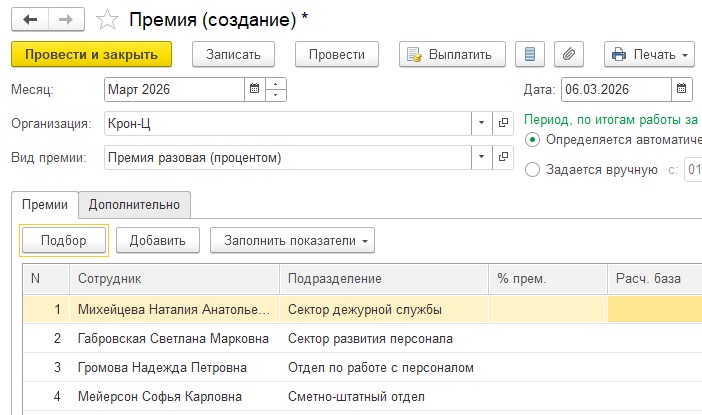Click the % прем. column header
702x415 pixels.
tap(548, 278)
